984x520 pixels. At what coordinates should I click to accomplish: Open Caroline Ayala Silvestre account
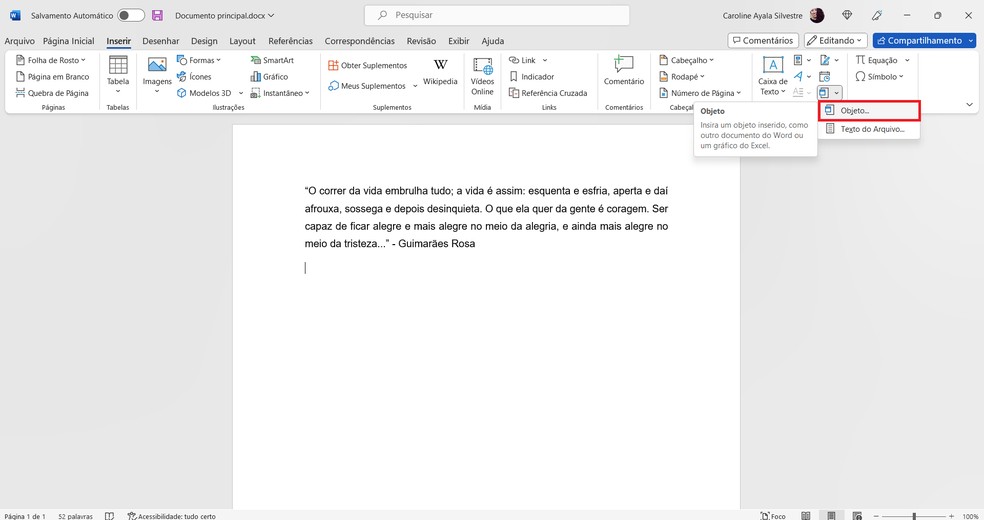(773, 15)
